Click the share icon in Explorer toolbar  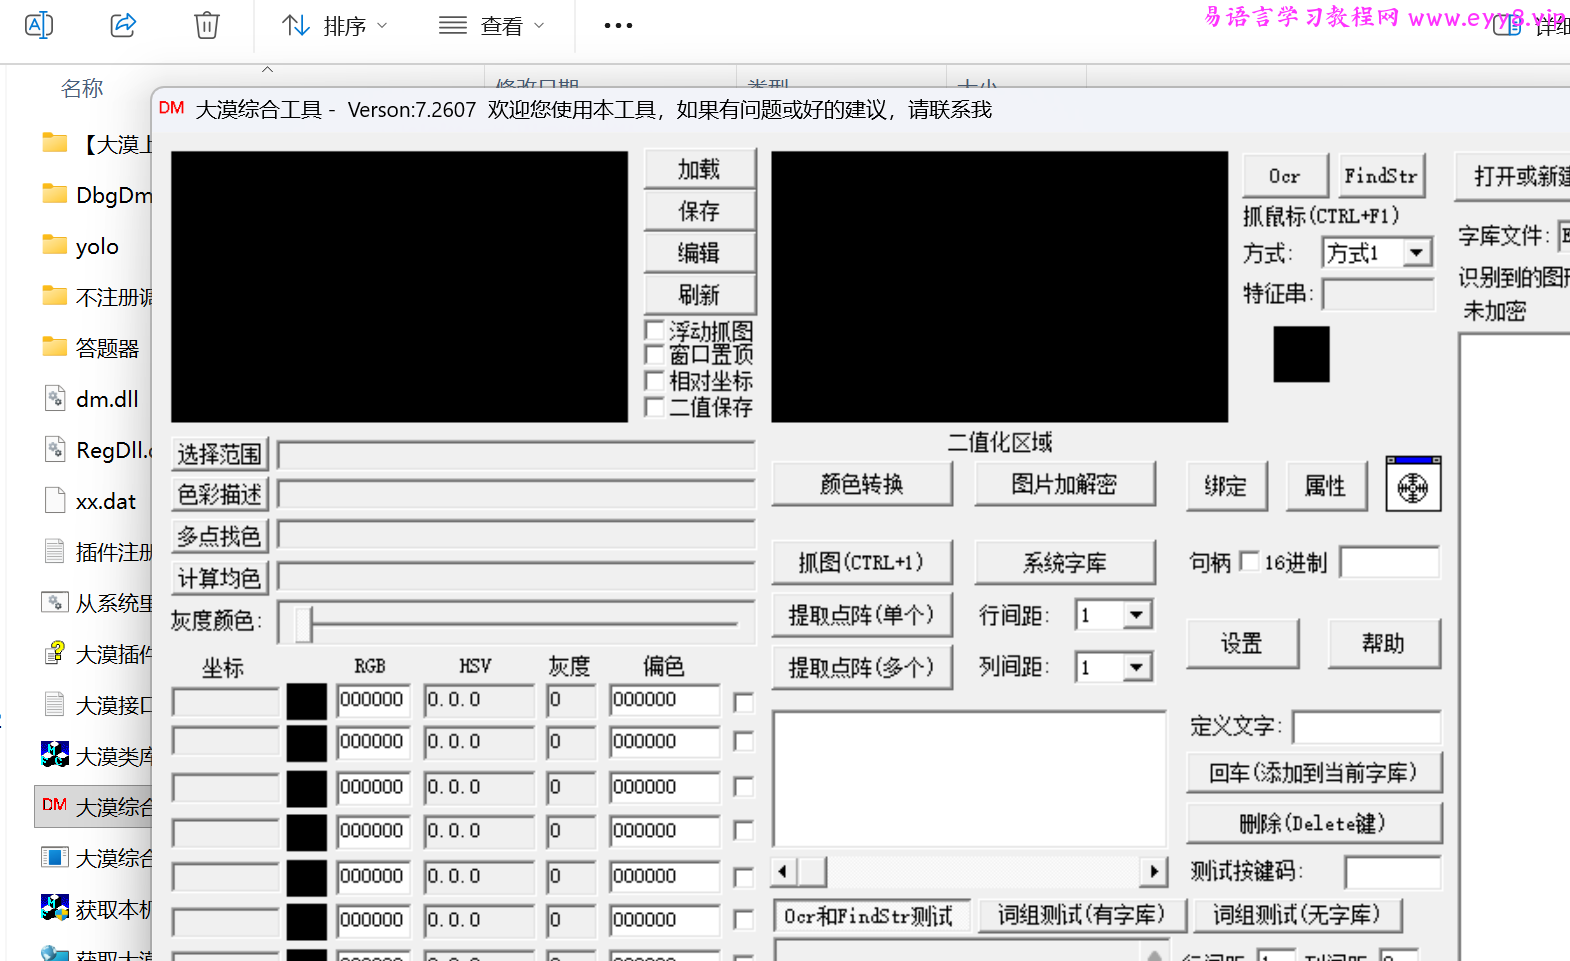[123, 25]
